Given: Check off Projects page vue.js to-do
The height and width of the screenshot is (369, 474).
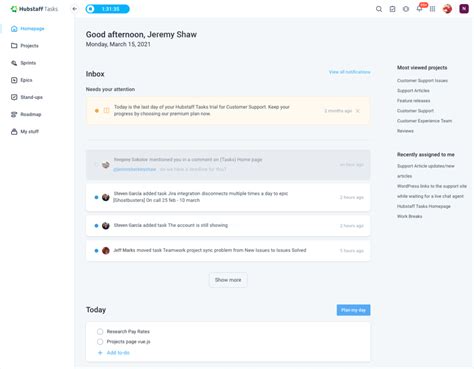Looking at the screenshot, I should tap(100, 342).
